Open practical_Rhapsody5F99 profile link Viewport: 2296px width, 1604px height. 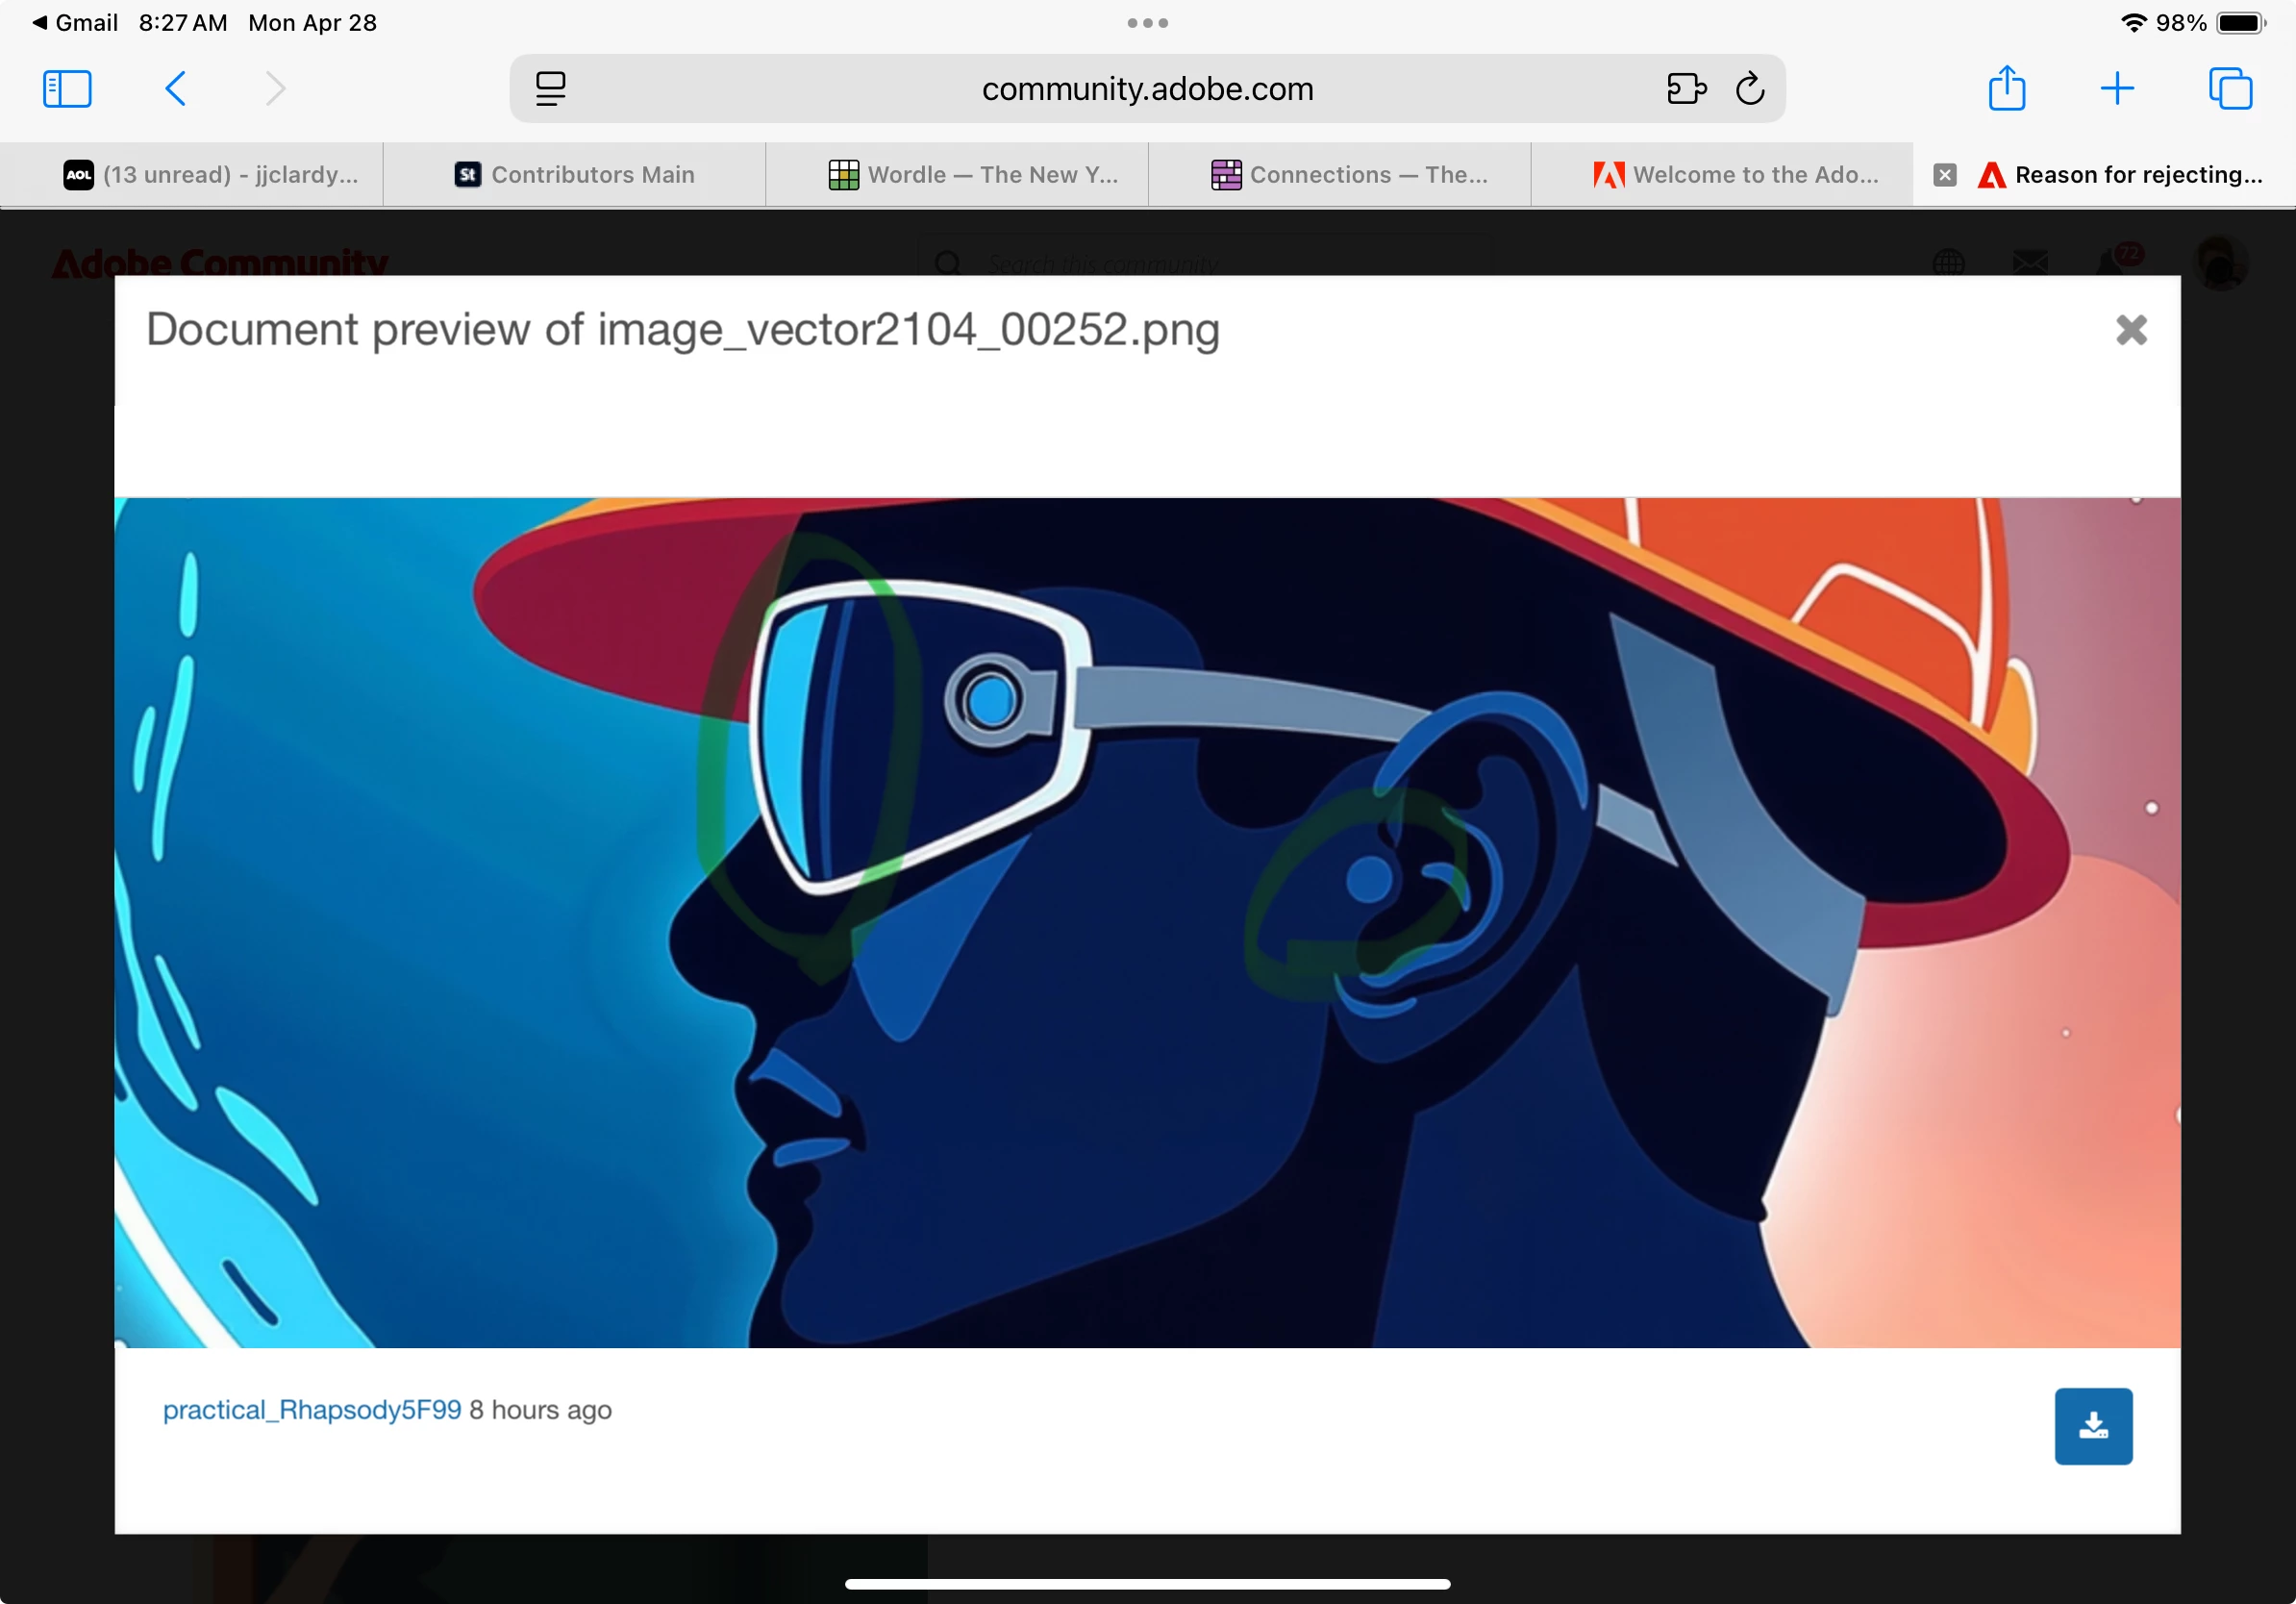312,1409
